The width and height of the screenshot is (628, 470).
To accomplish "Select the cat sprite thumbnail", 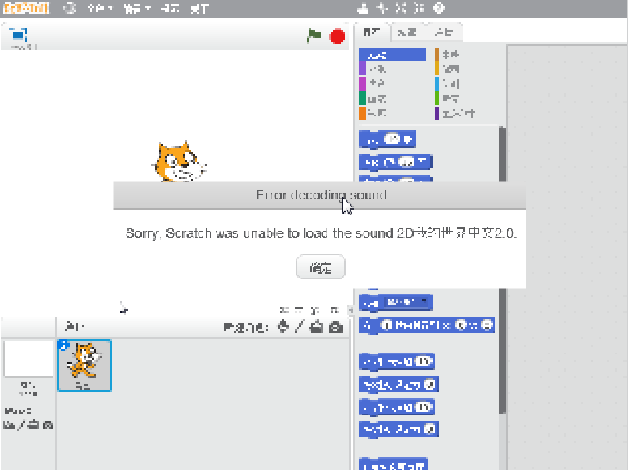I will [85, 365].
